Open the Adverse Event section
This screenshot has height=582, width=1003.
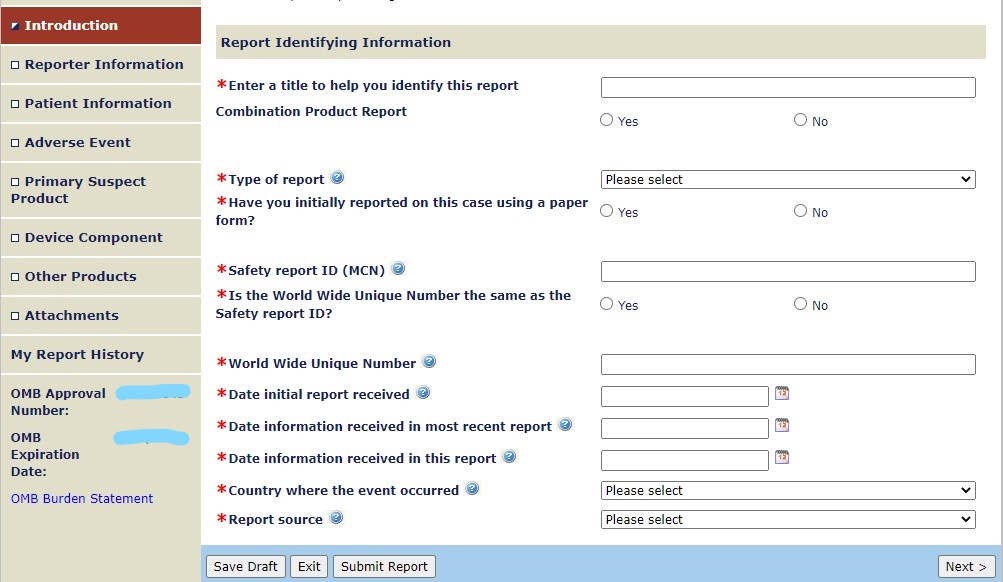(77, 143)
